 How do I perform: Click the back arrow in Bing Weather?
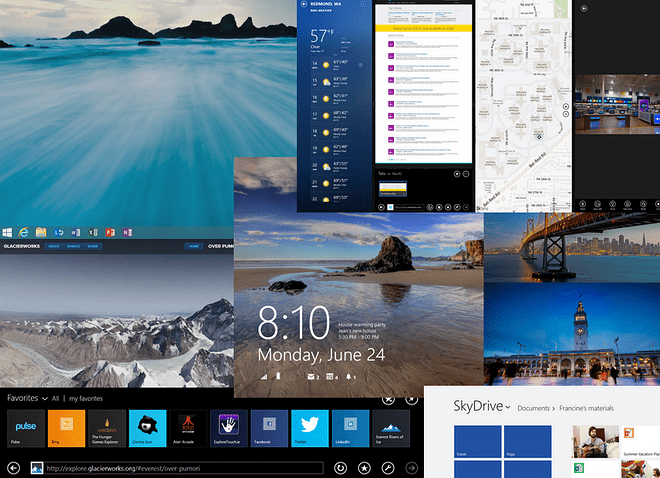coord(303,4)
